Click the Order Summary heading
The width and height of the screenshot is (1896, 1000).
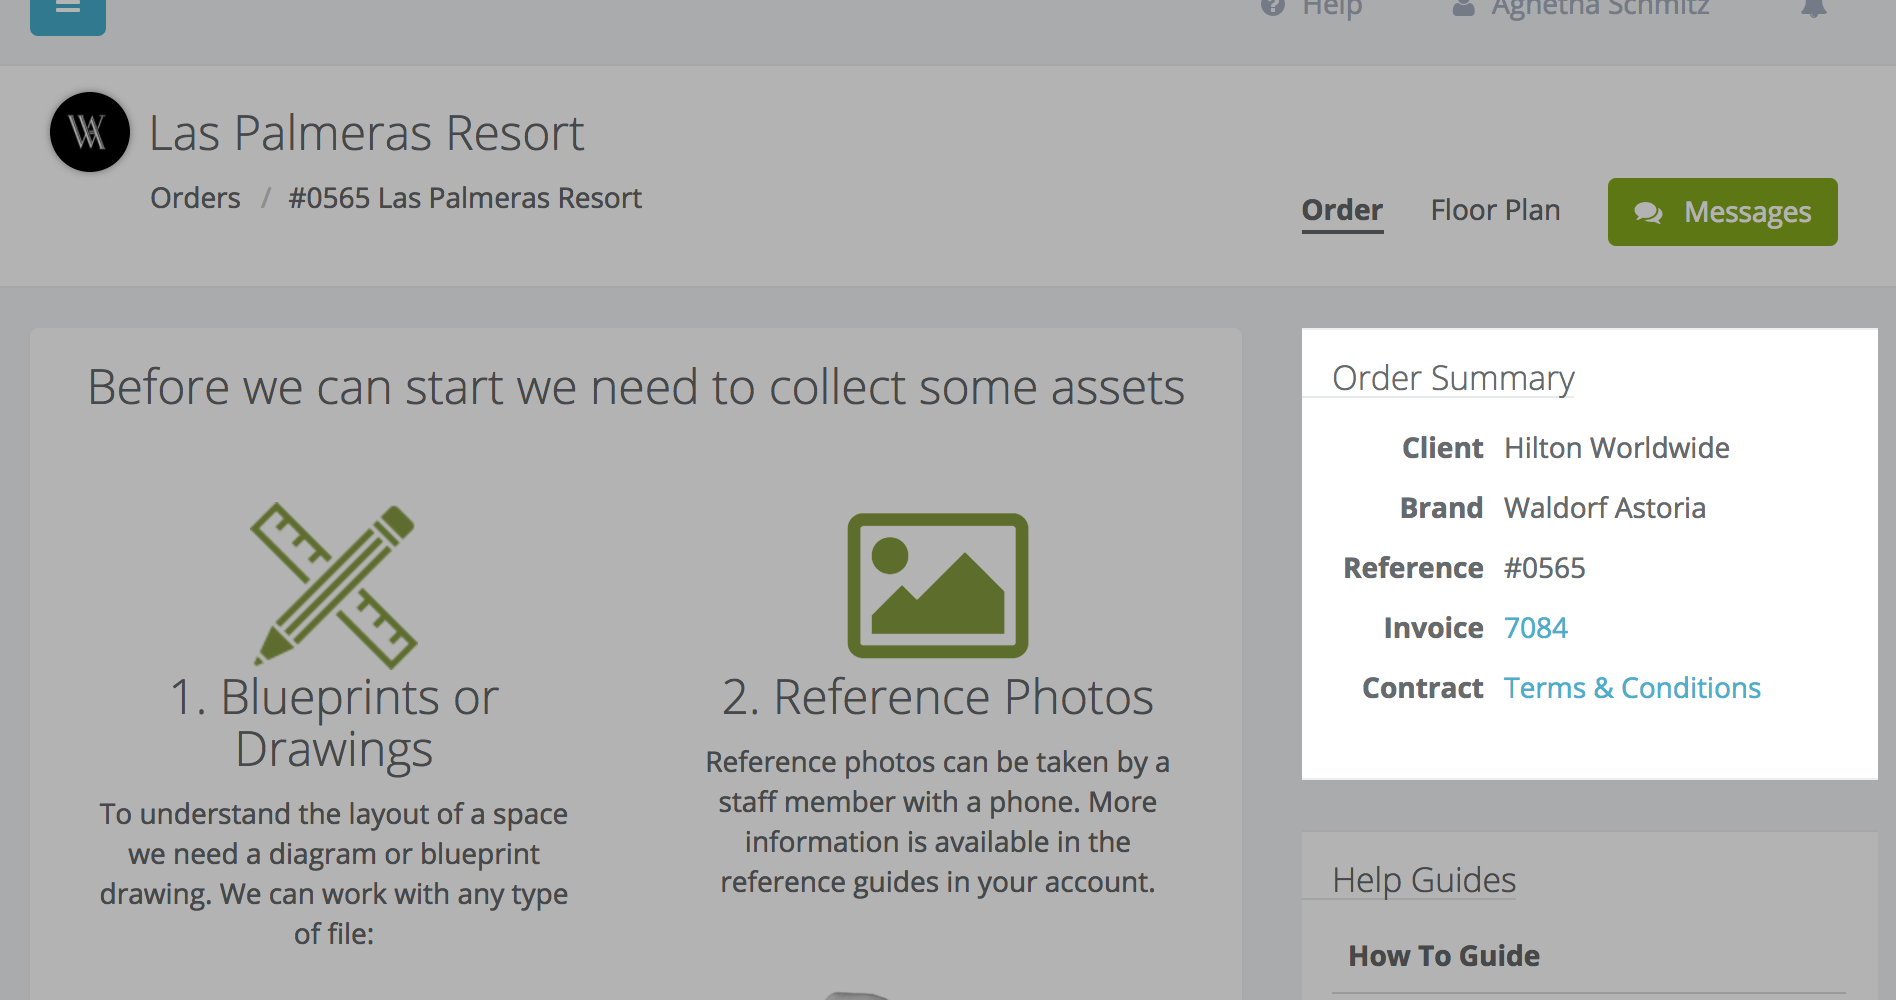(x=1453, y=378)
